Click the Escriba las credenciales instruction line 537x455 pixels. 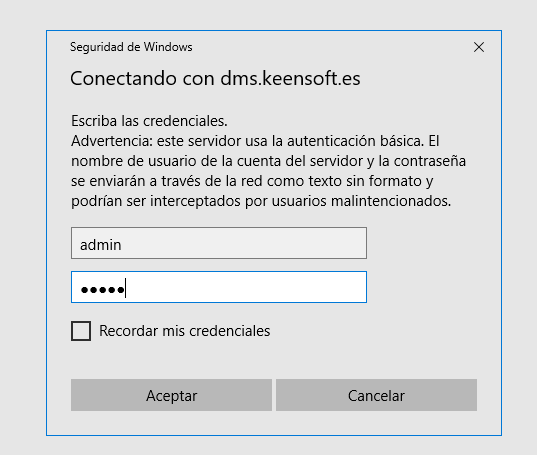pyautogui.click(x=149, y=121)
